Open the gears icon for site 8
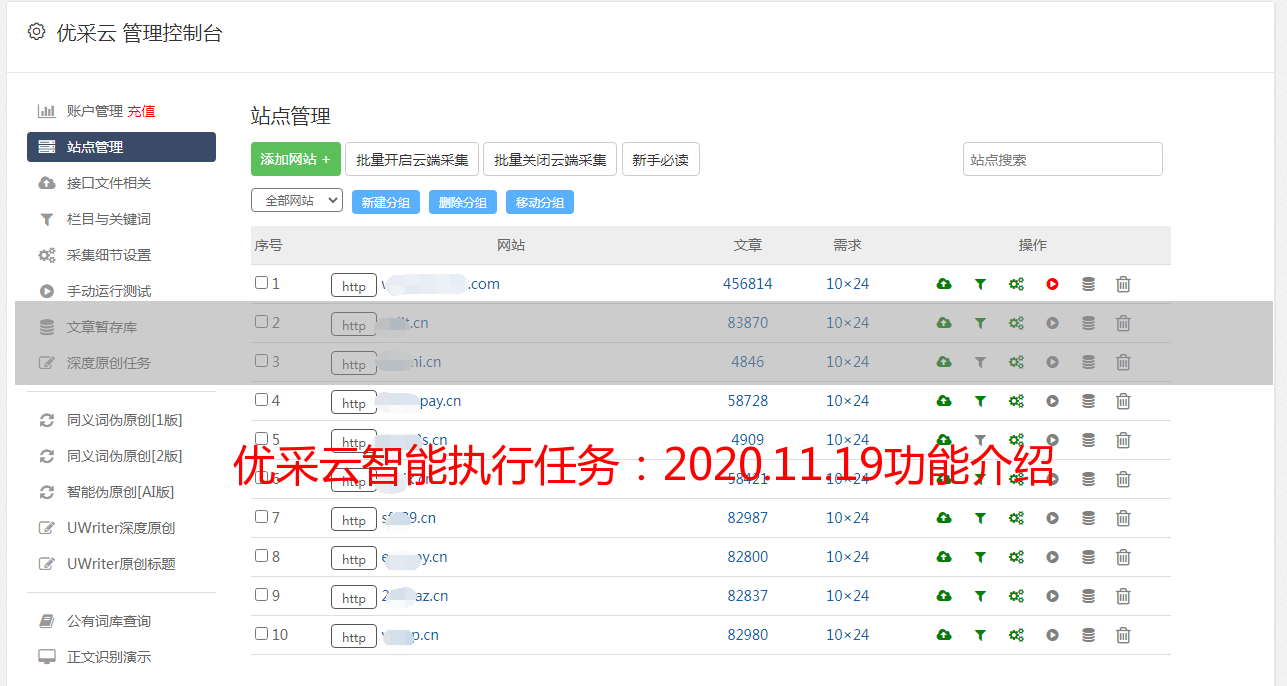 coord(1016,557)
